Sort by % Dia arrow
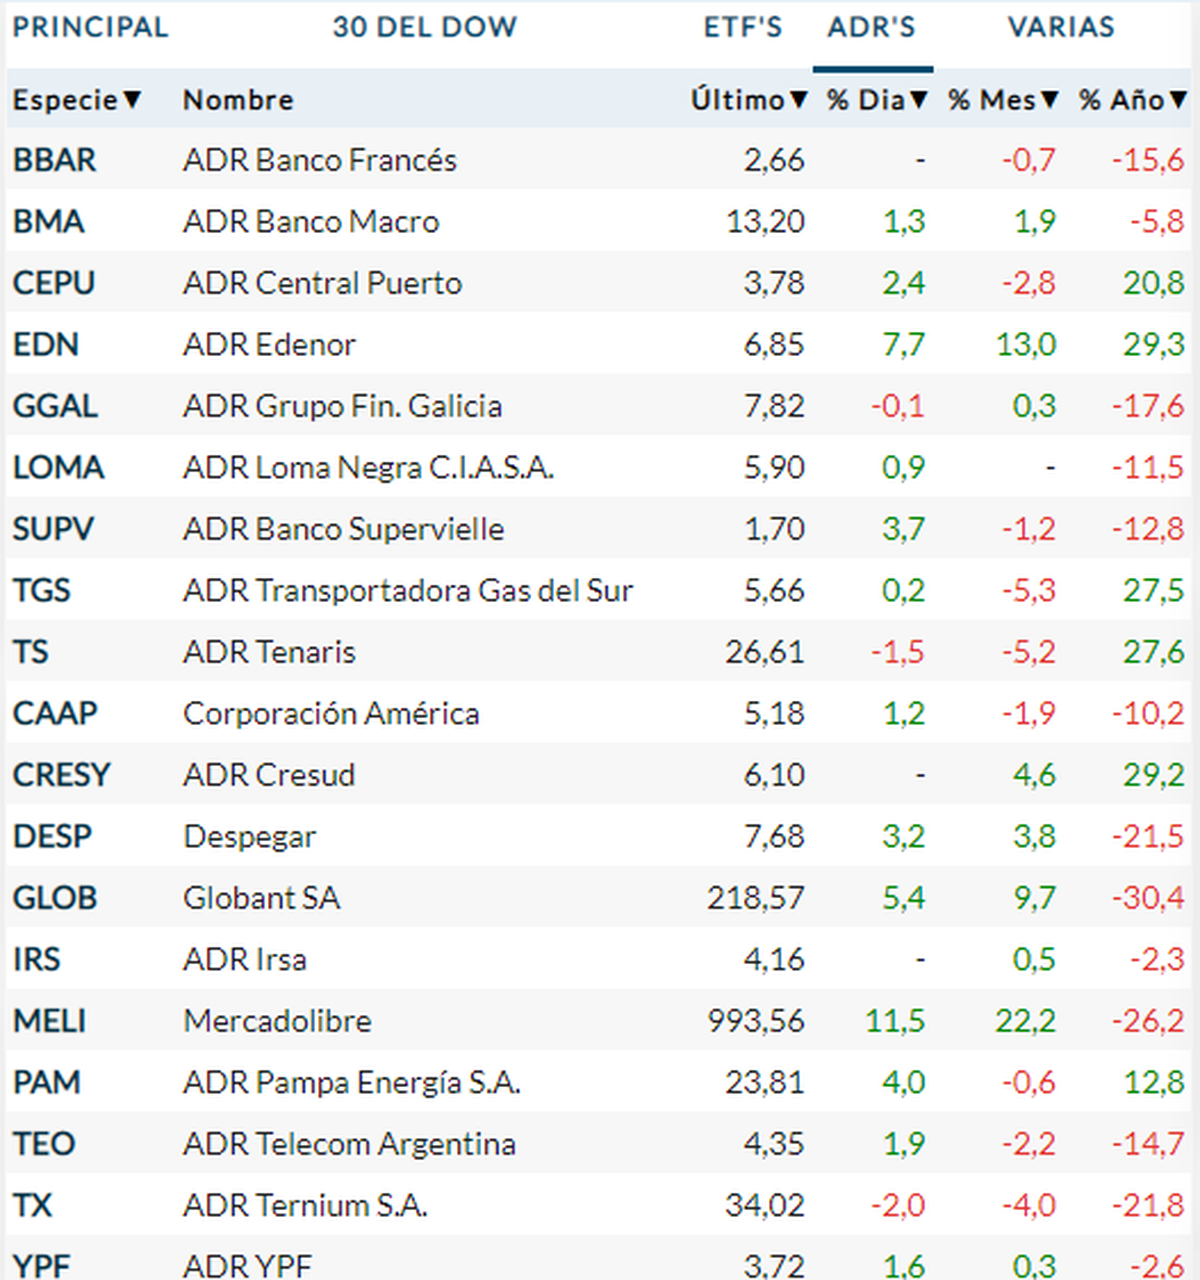The height and width of the screenshot is (1280, 1200). coord(919,100)
